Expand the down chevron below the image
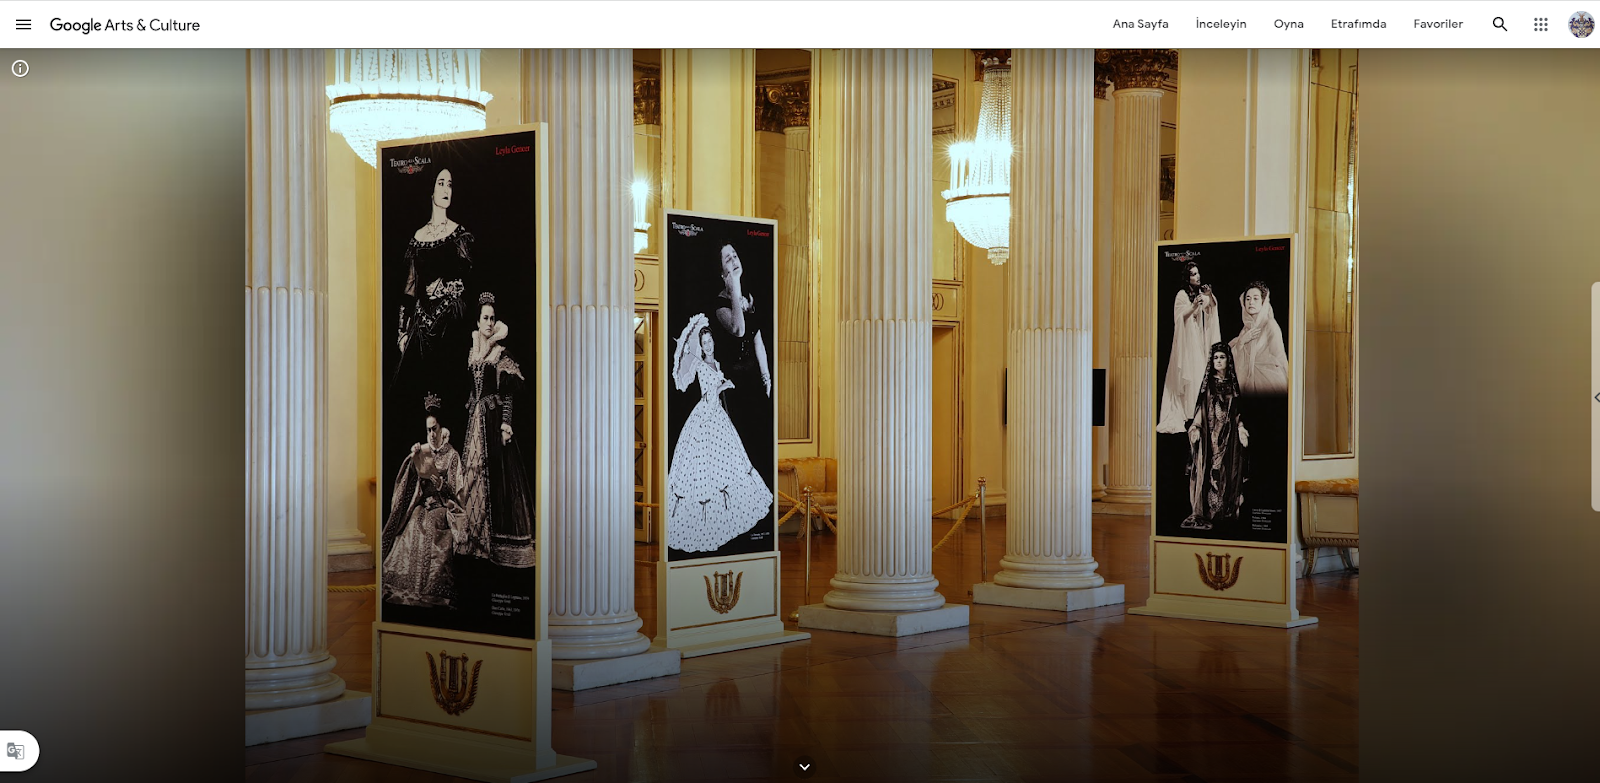Screen dimensions: 1600x783 [x=804, y=767]
